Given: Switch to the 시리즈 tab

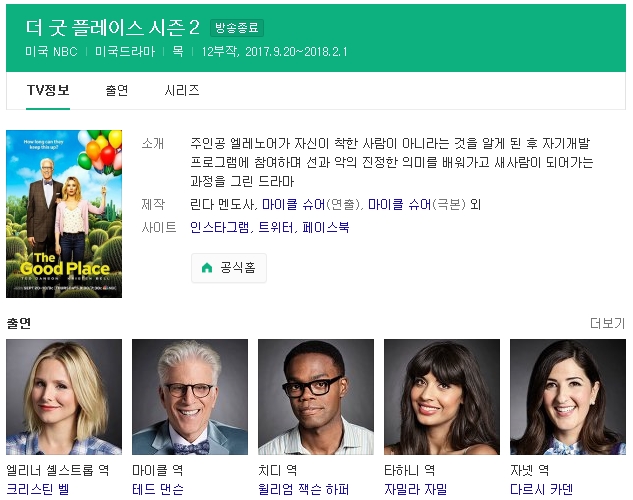Looking at the screenshot, I should click(x=182, y=90).
